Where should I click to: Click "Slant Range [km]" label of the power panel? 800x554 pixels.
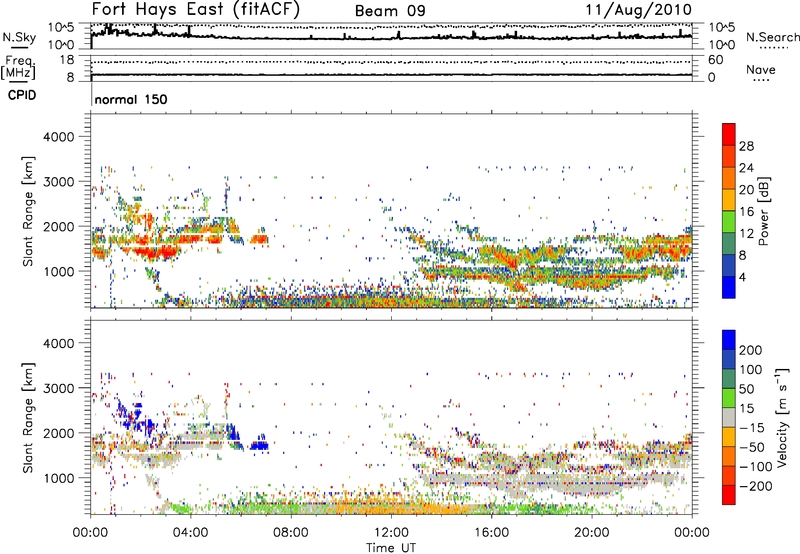(x=28, y=211)
